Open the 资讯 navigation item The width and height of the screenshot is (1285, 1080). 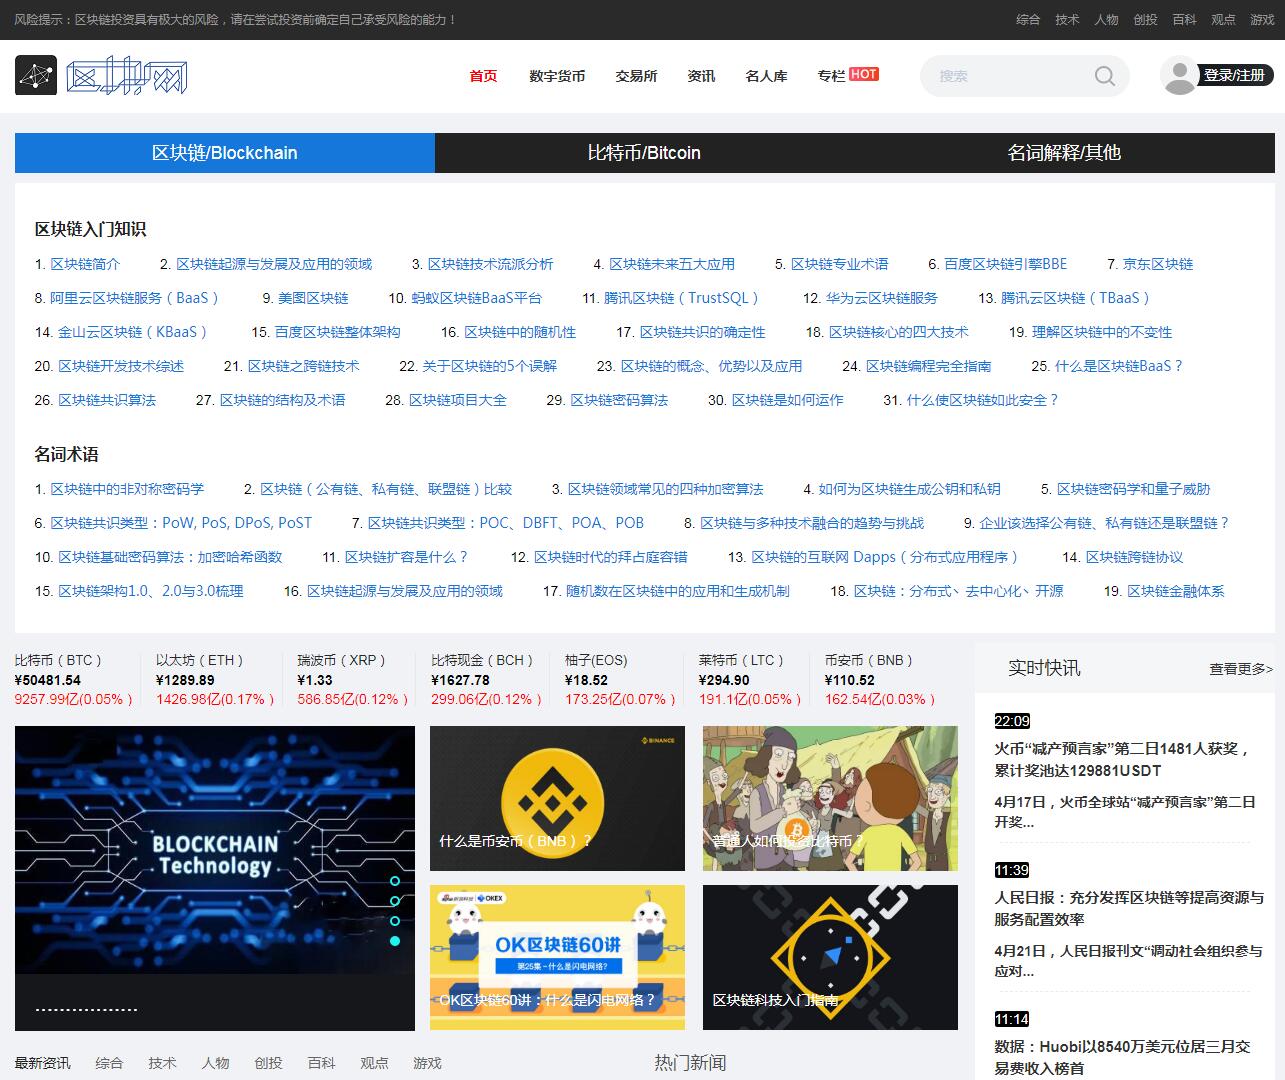pos(701,76)
